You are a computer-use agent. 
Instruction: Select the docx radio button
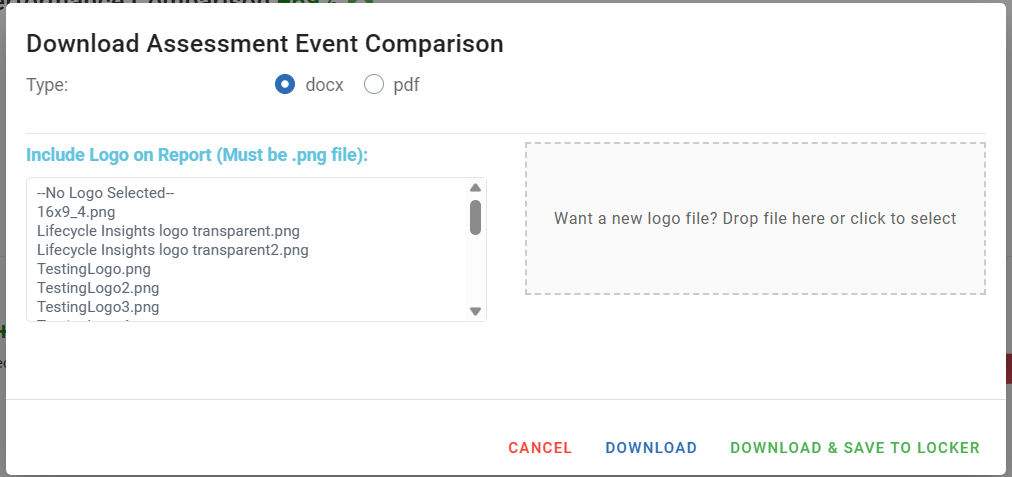(x=285, y=85)
